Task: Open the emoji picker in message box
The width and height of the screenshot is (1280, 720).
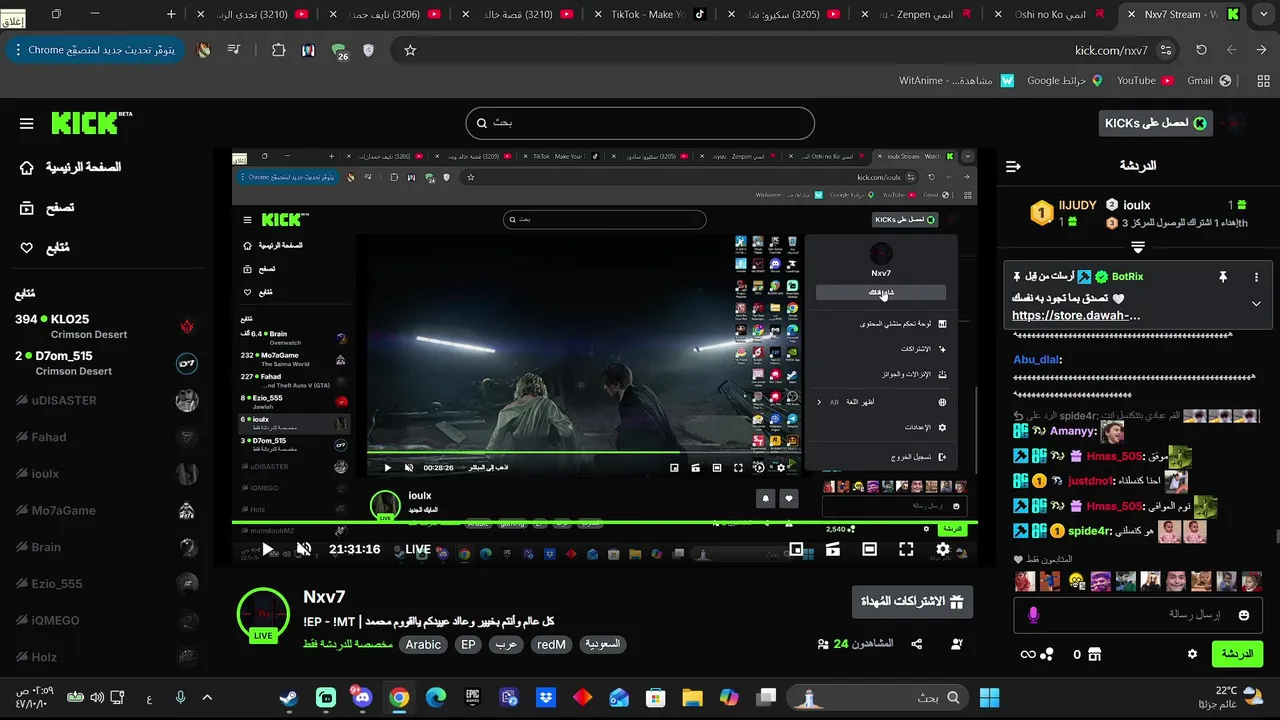Action: [x=1244, y=615]
